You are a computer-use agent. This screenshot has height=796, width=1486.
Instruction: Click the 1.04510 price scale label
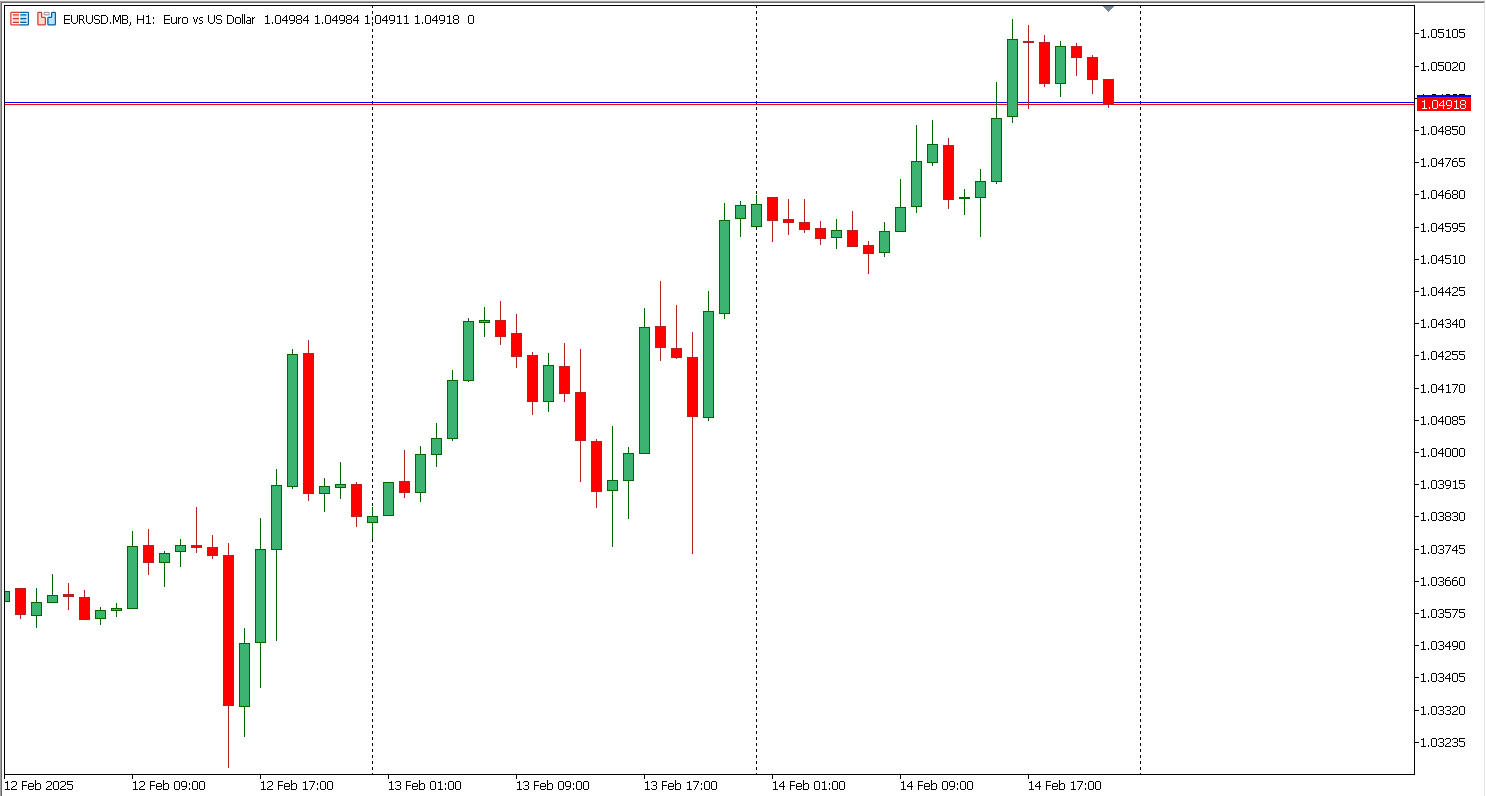[1442, 260]
